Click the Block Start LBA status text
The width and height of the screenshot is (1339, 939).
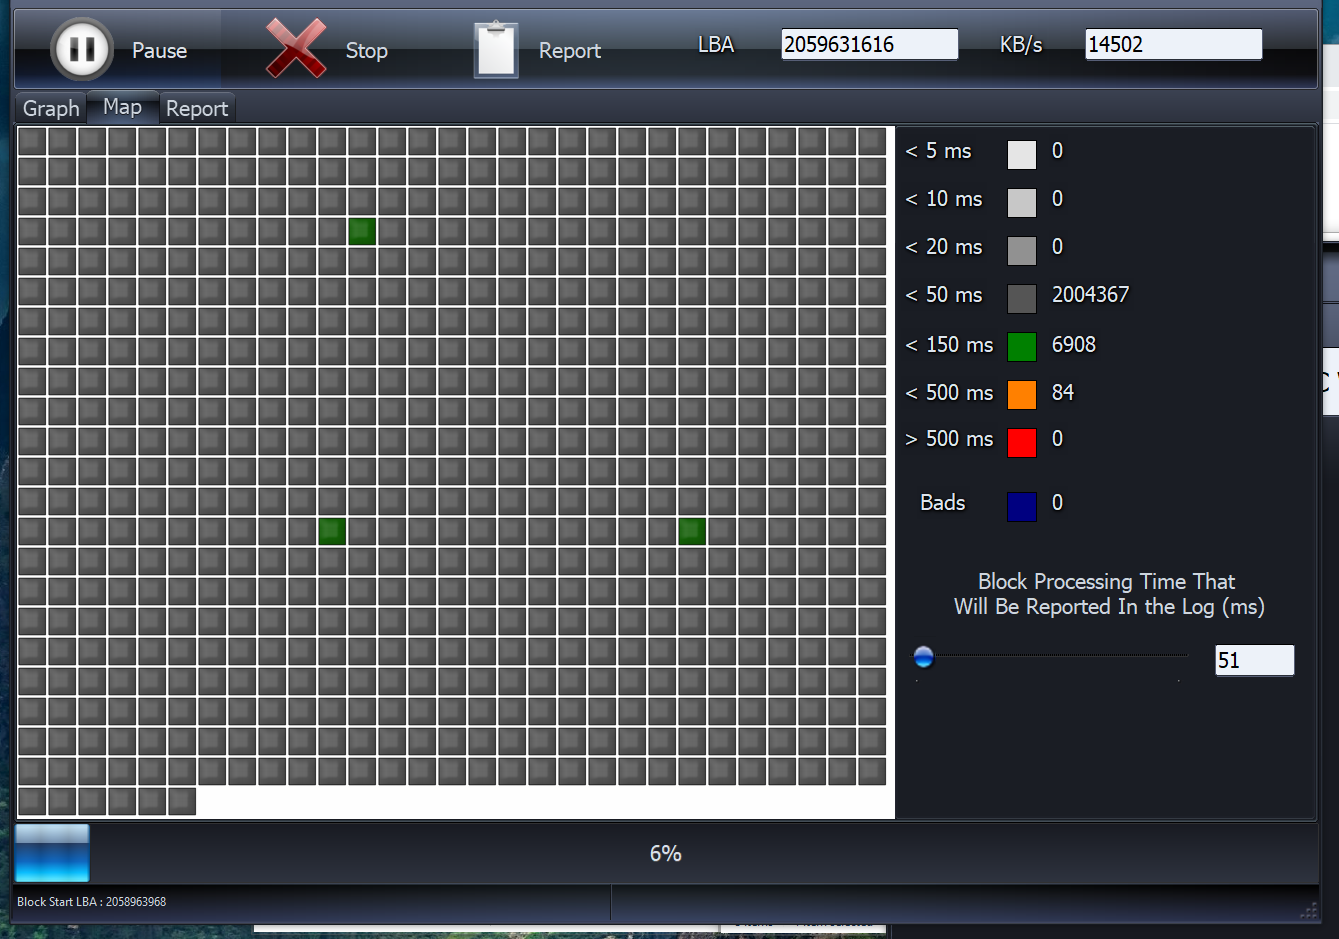pyautogui.click(x=92, y=902)
